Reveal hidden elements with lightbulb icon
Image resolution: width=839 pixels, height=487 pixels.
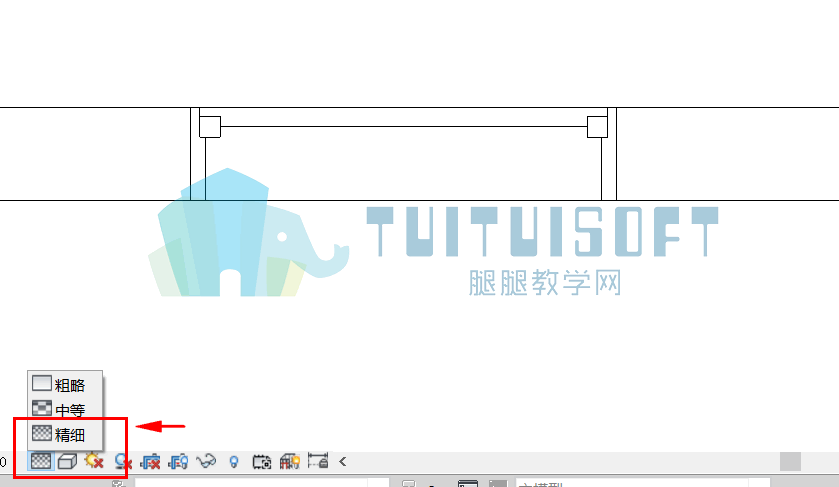point(234,461)
